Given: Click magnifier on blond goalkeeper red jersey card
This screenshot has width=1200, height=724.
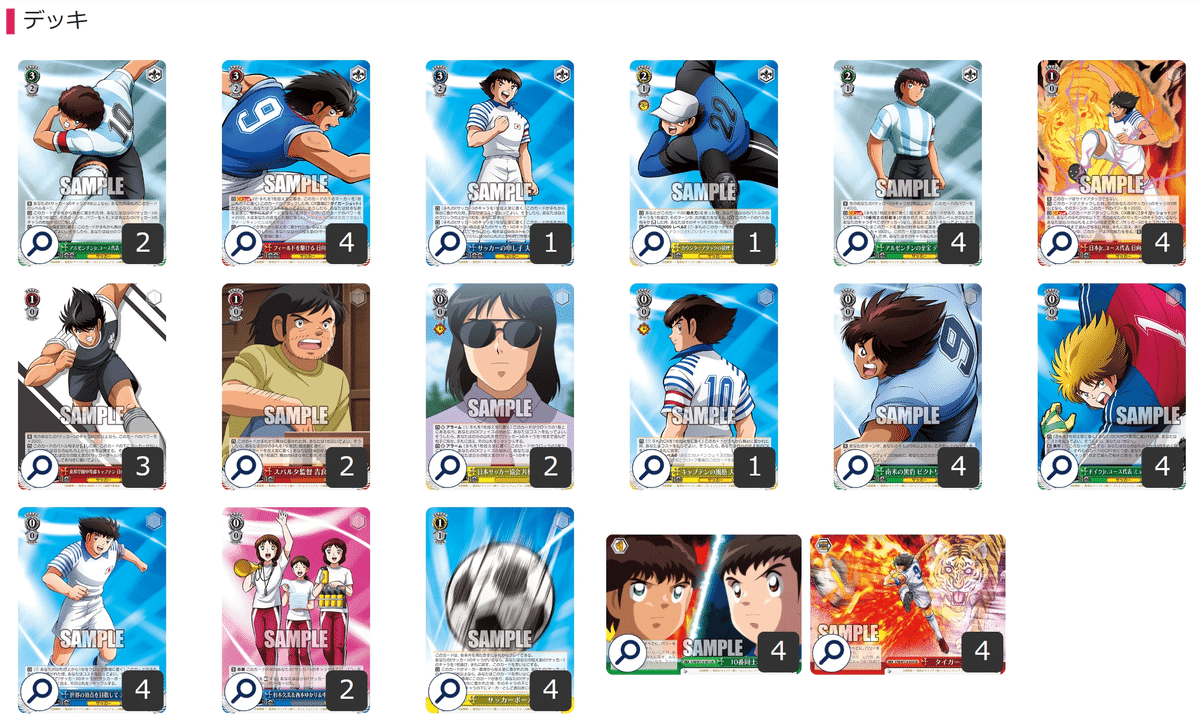Looking at the screenshot, I should click(x=1059, y=467).
